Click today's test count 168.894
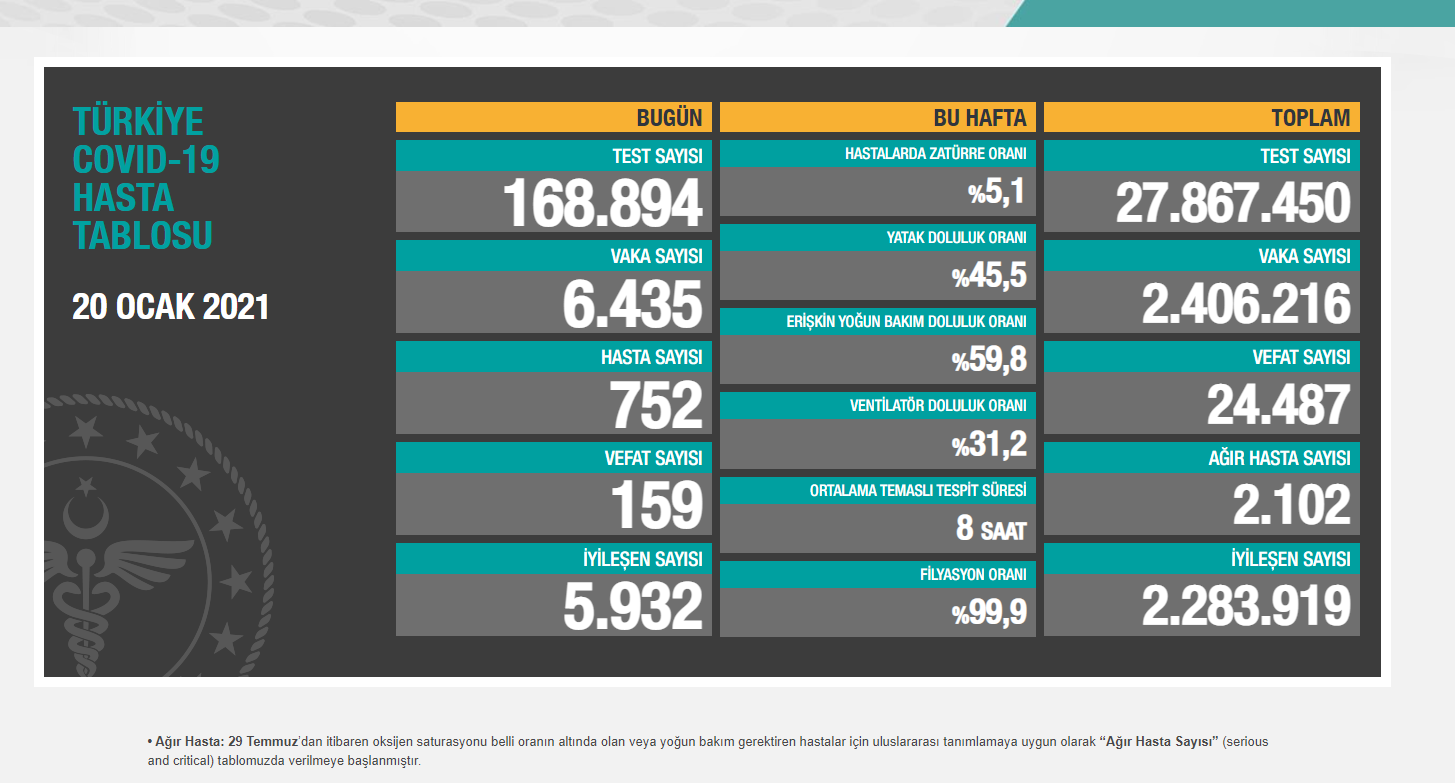 point(602,203)
